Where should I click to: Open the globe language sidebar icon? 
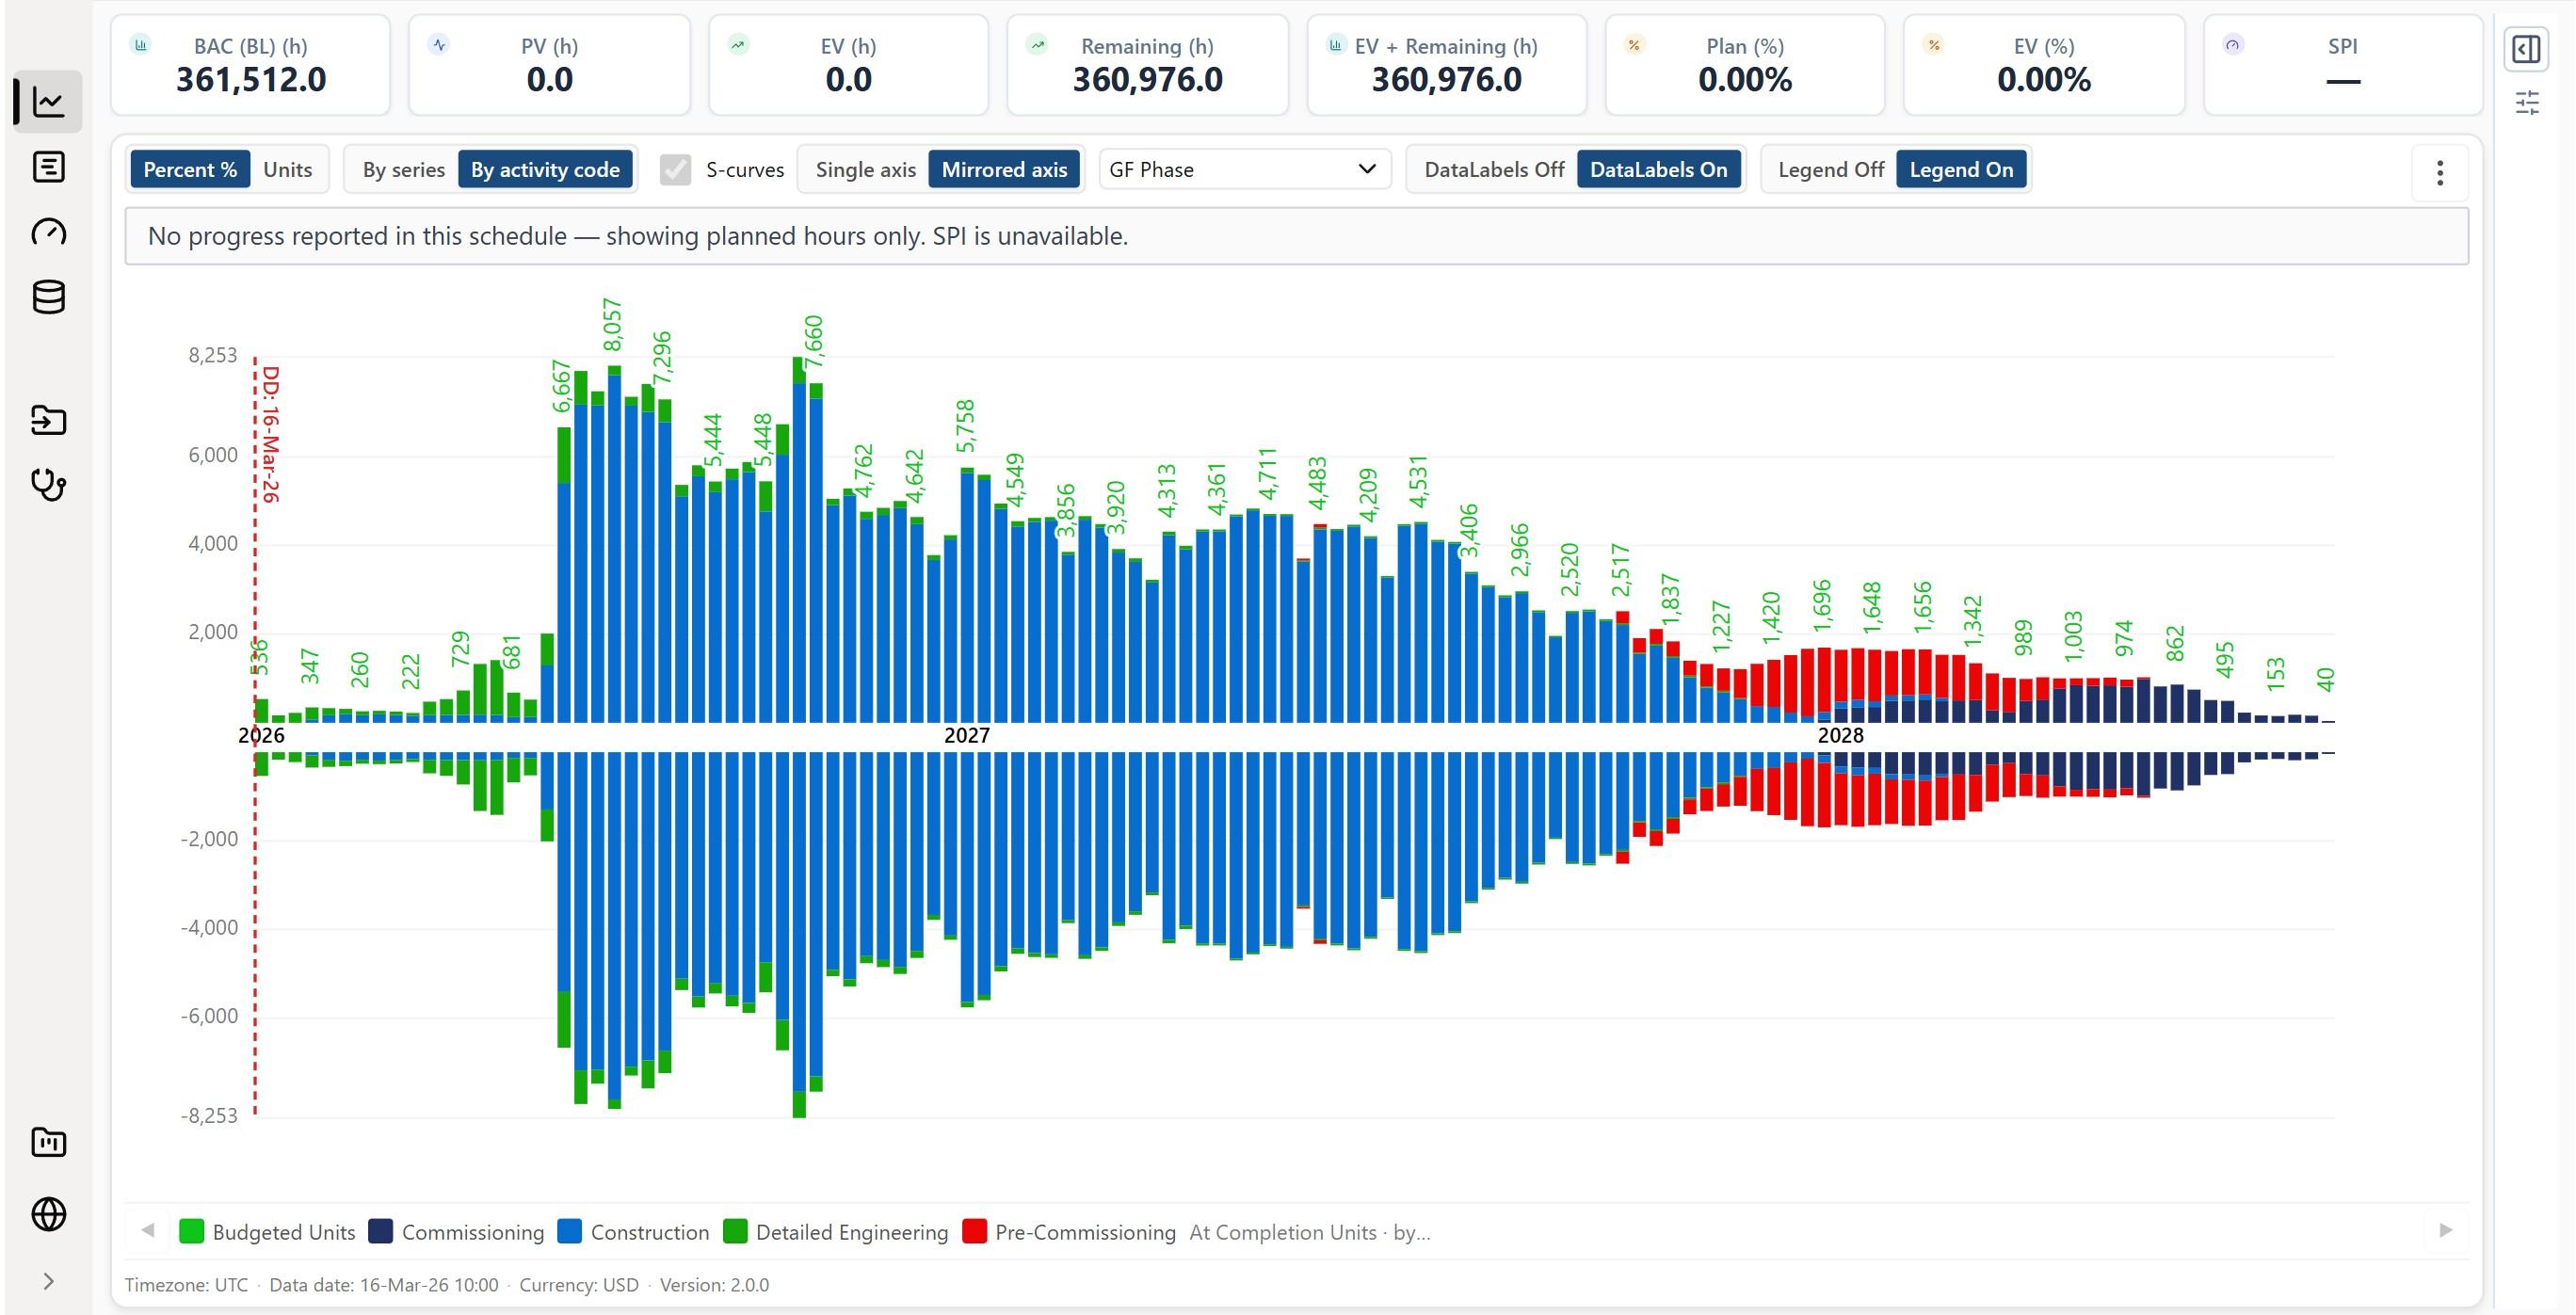48,1214
